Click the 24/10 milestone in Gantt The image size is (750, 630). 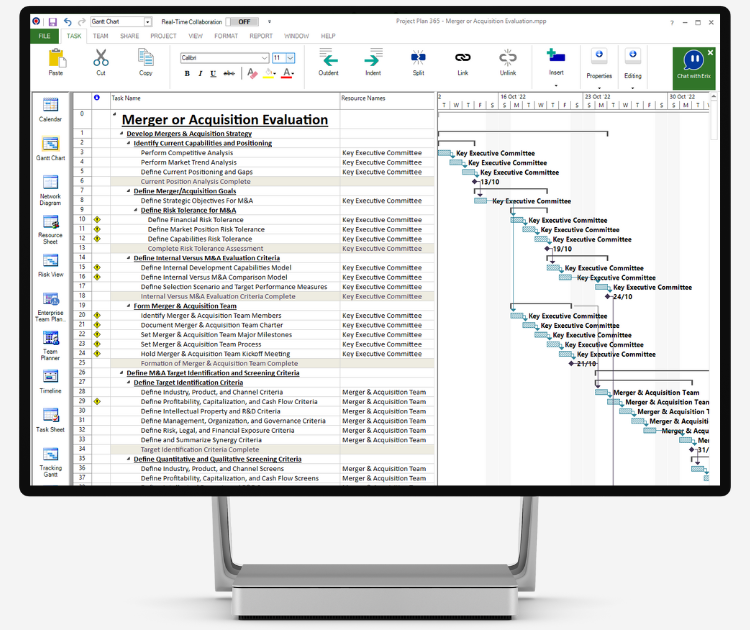pos(607,297)
